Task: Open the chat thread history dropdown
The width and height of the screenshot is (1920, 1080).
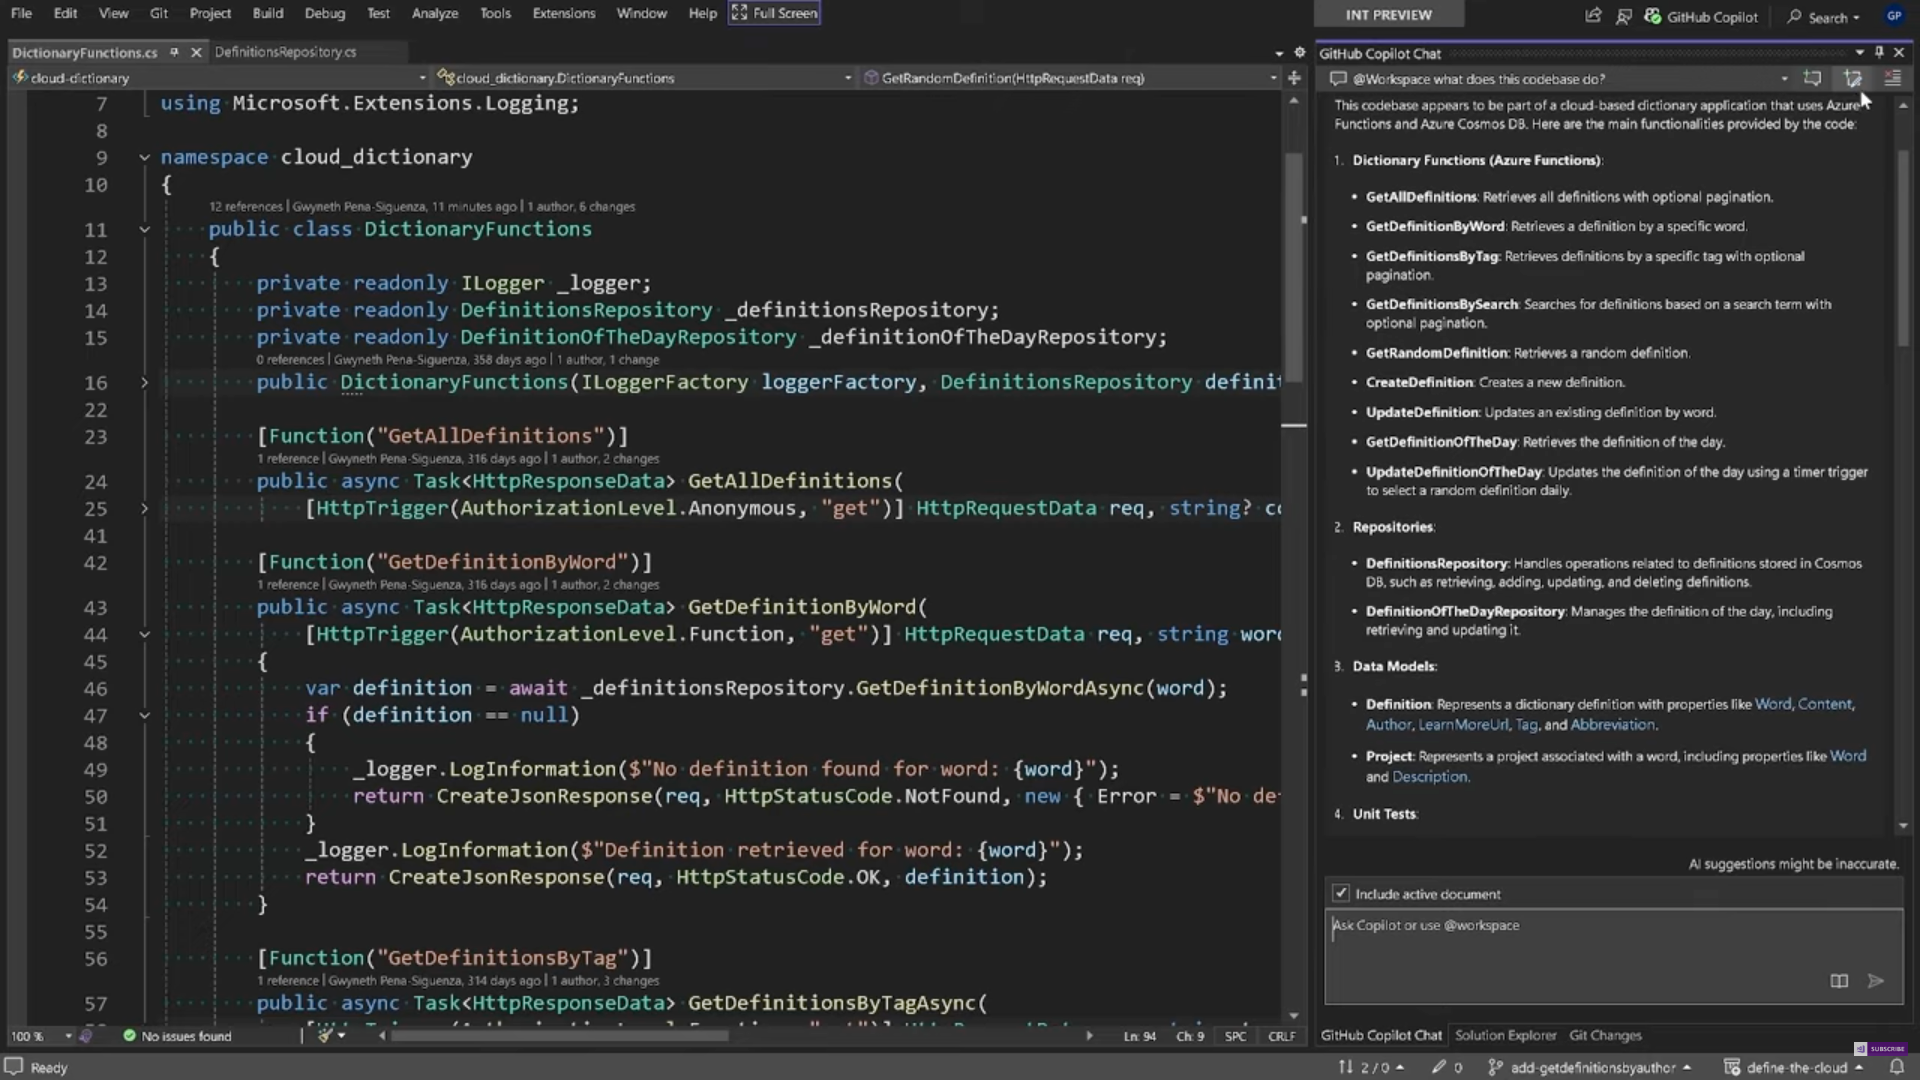Action: pos(1784,78)
